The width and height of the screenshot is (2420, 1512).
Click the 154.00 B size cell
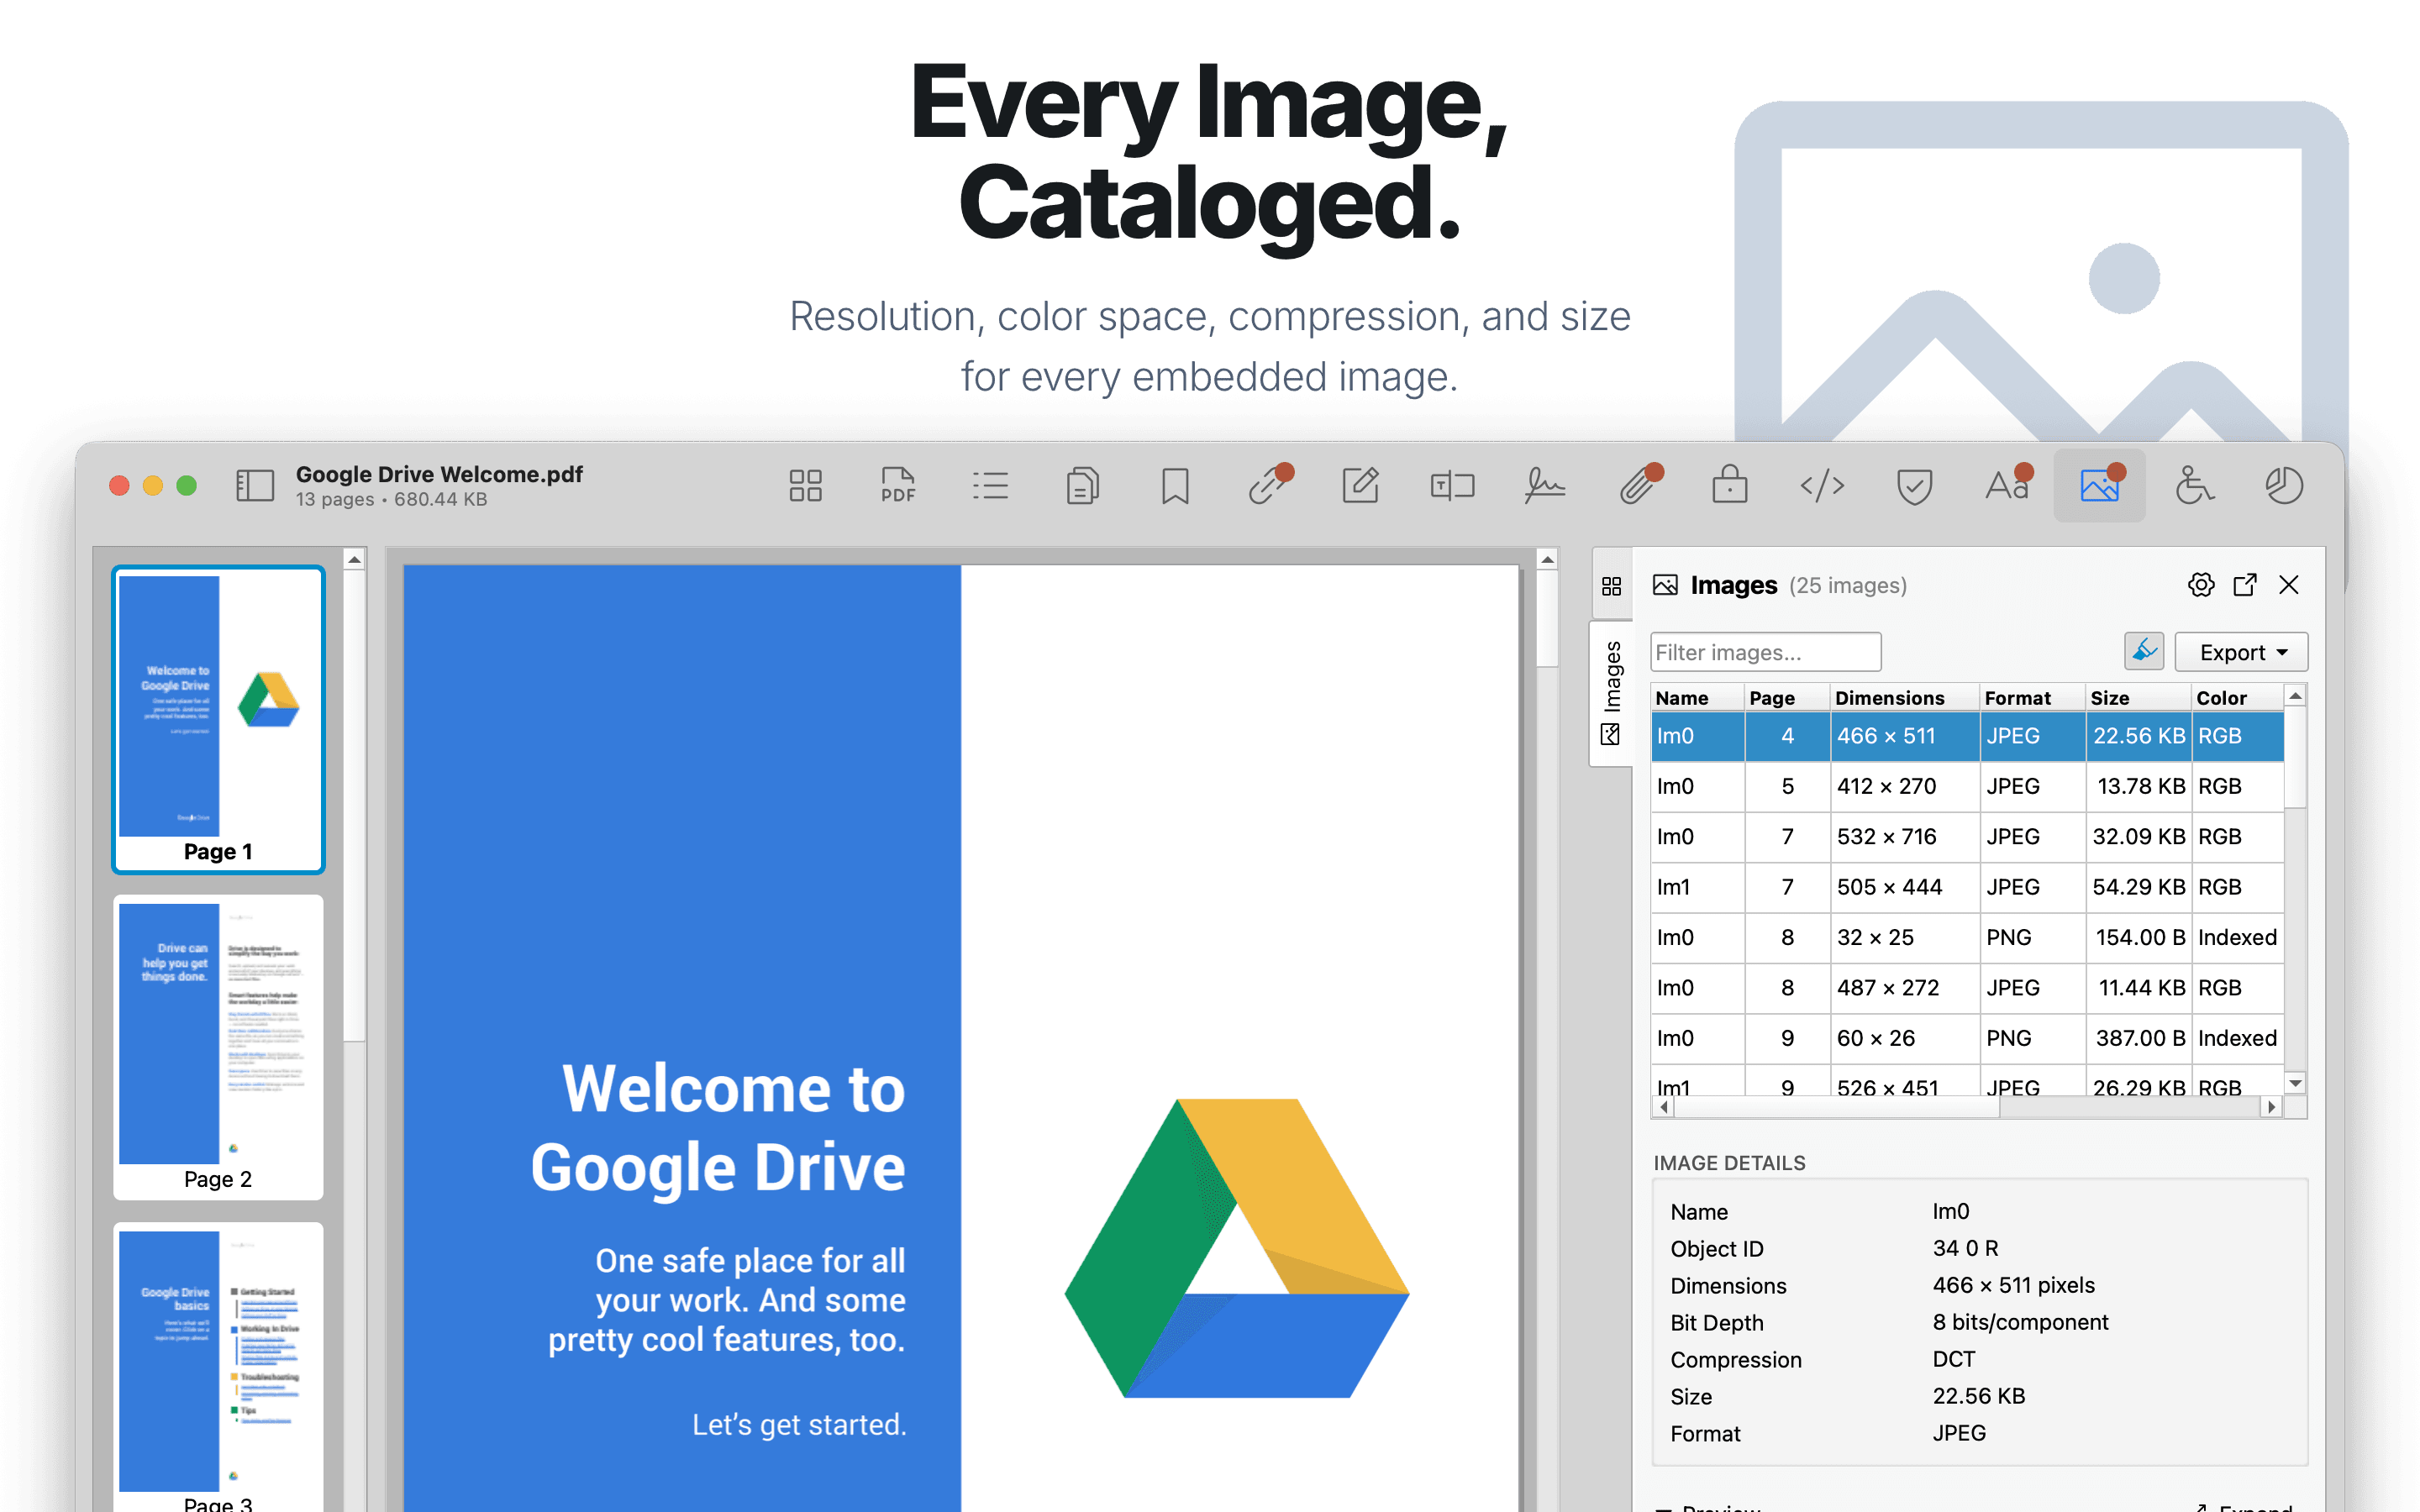click(x=2138, y=938)
